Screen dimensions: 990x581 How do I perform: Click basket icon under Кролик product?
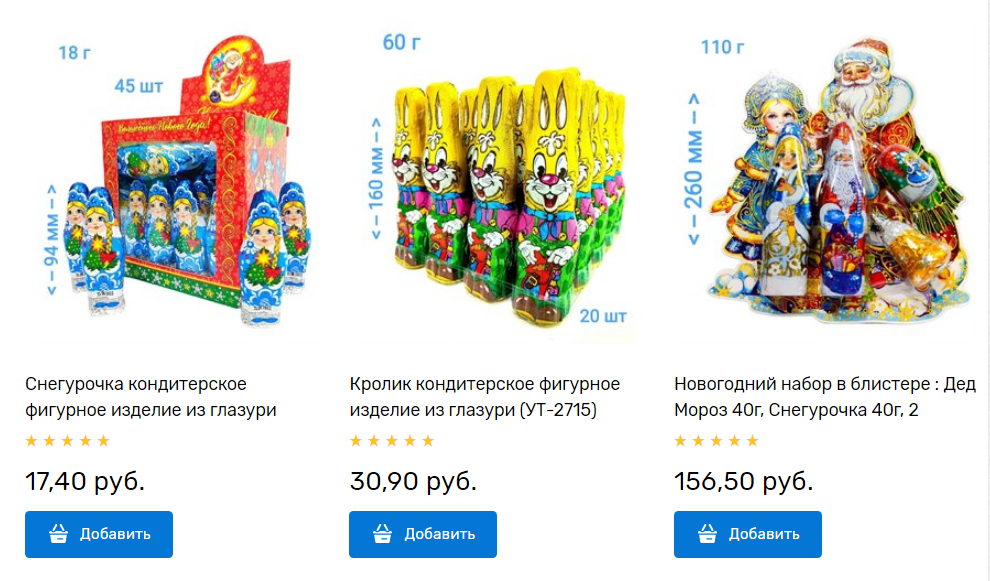click(383, 534)
